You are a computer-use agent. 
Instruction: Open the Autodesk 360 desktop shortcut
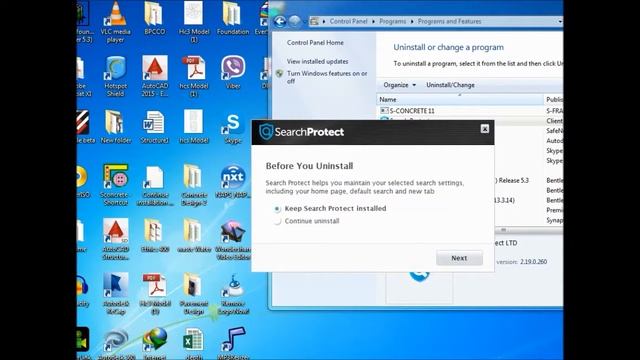pyautogui.click(x=116, y=343)
